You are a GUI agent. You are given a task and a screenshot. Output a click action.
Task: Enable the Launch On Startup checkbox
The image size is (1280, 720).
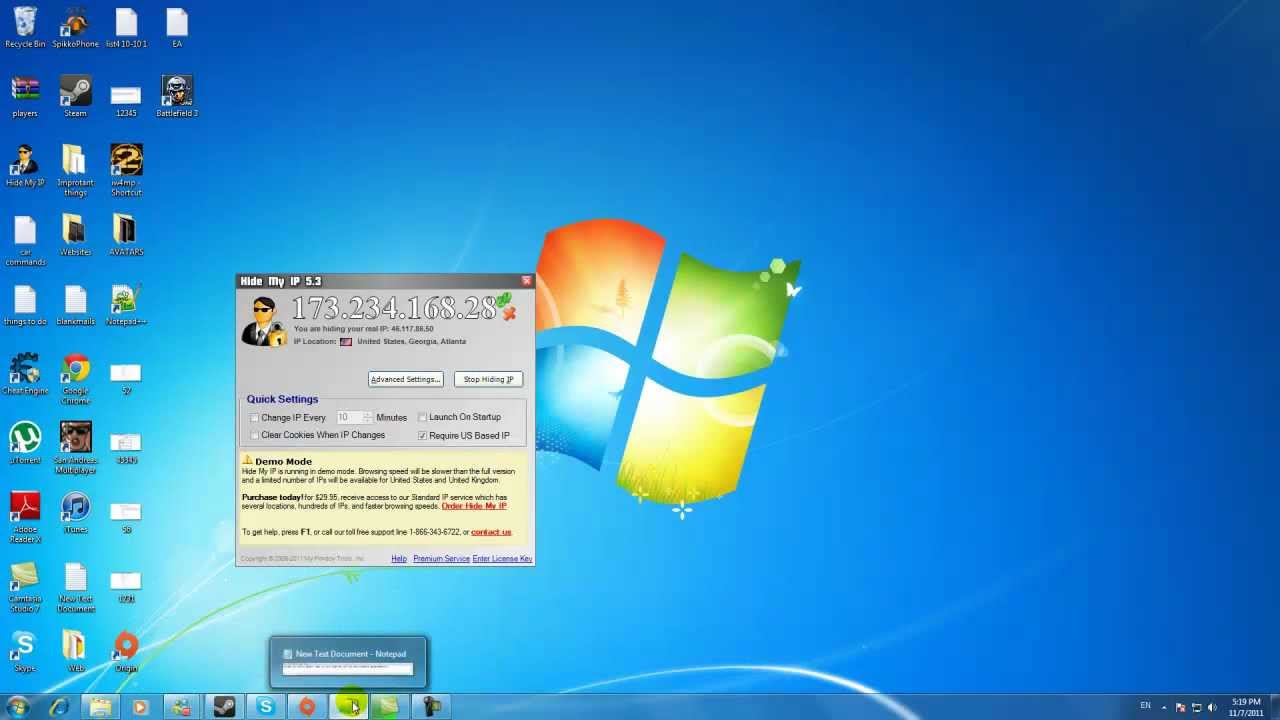(x=422, y=418)
